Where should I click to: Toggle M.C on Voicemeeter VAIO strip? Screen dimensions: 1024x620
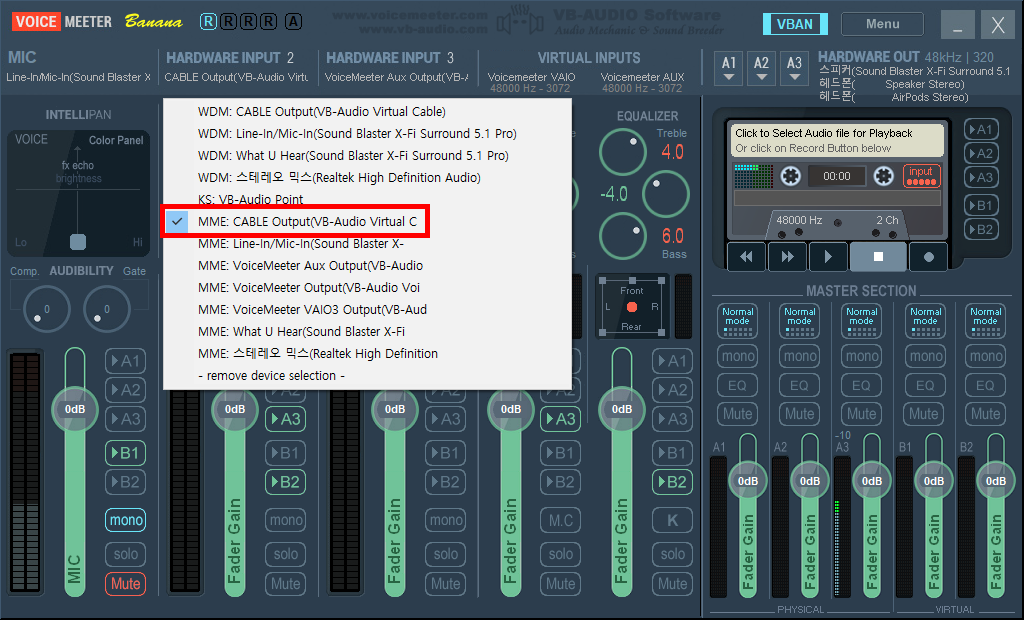pos(560,520)
